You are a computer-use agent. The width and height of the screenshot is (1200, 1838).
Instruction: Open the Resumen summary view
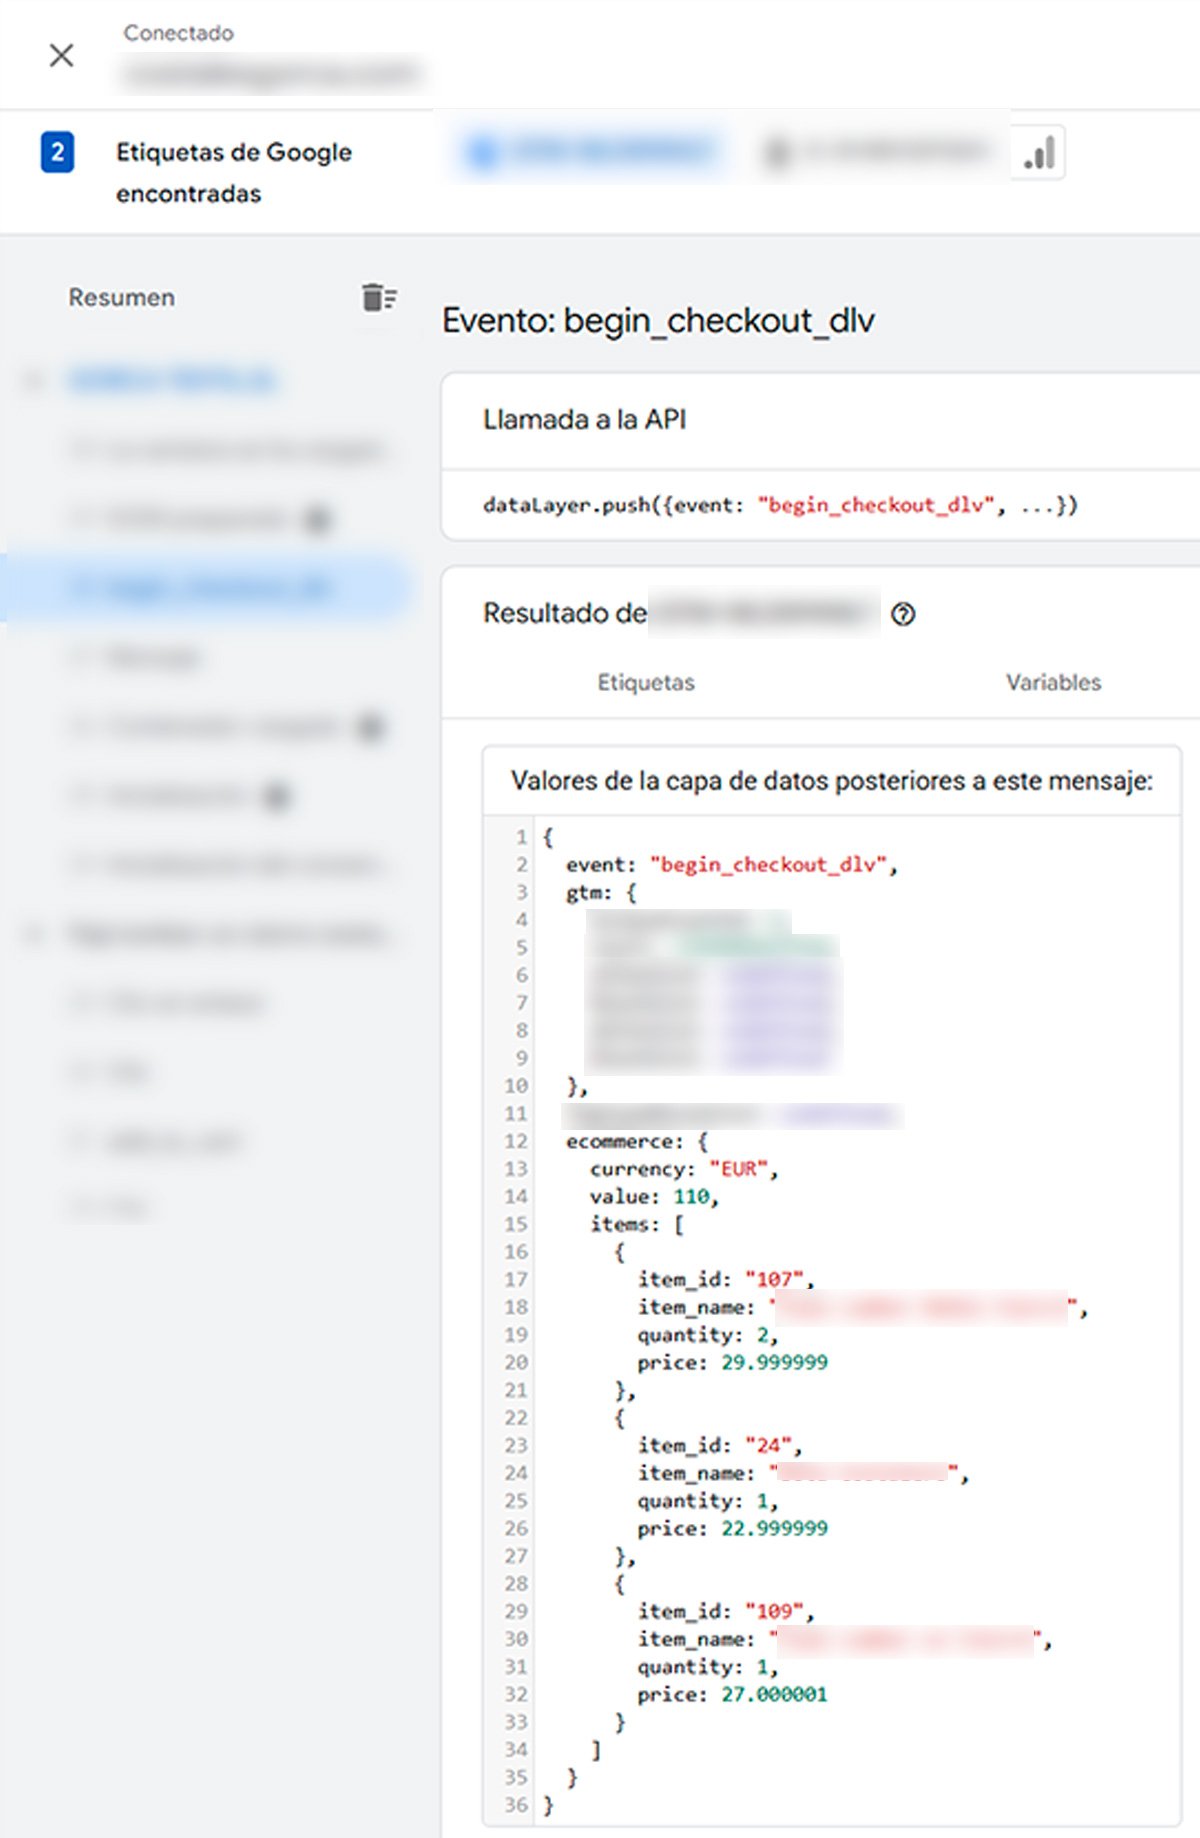pos(121,297)
